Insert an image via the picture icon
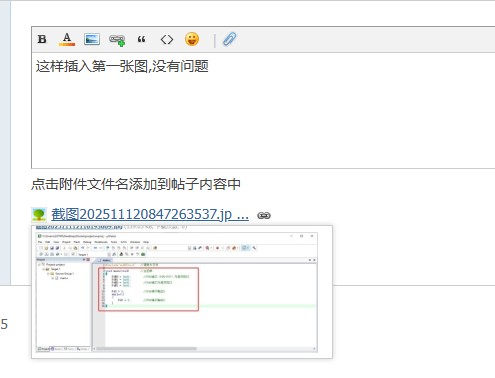 tap(92, 39)
